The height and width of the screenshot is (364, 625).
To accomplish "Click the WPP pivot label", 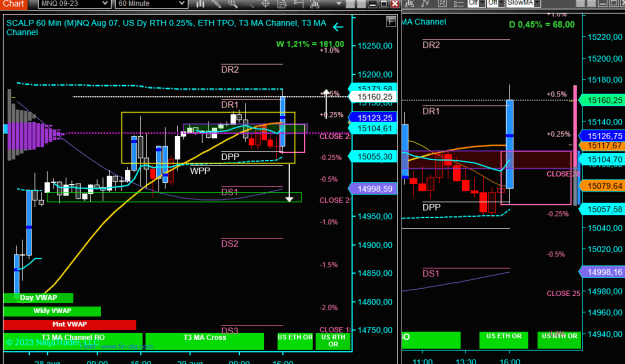I will pos(200,171).
